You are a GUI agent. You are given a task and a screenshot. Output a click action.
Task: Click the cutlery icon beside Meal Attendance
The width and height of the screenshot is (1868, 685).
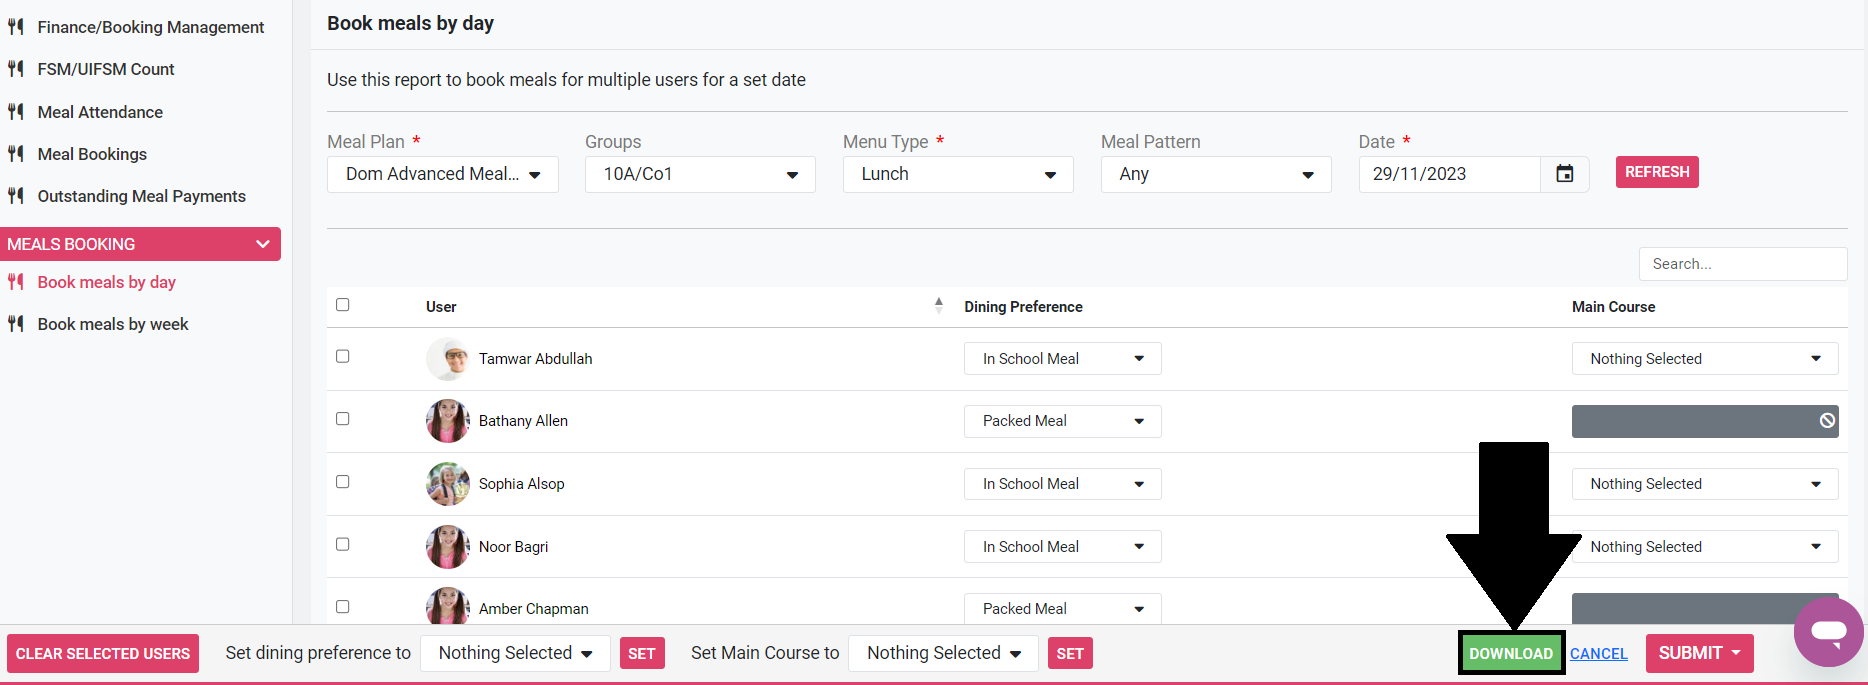[16, 112]
